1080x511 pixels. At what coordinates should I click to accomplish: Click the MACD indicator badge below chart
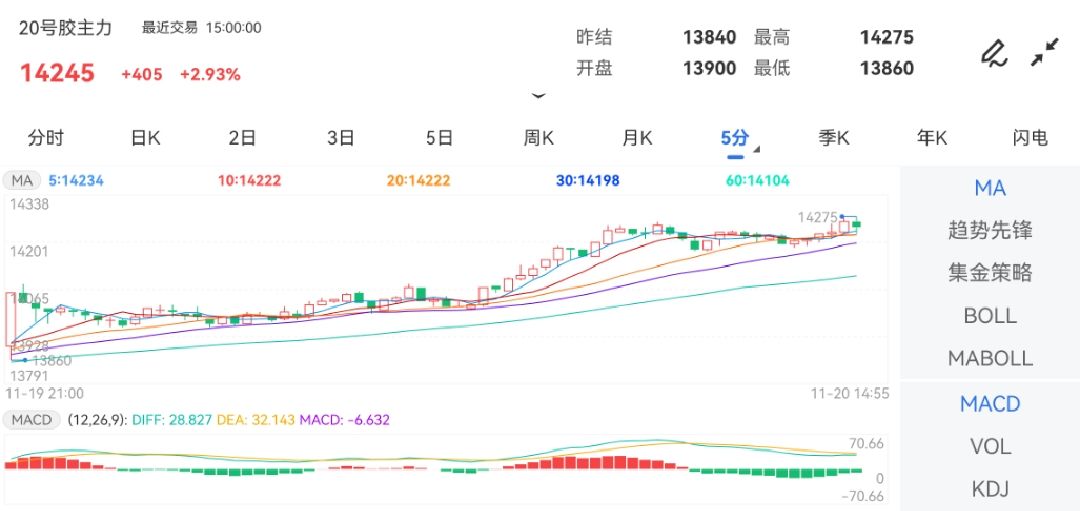coord(32,419)
